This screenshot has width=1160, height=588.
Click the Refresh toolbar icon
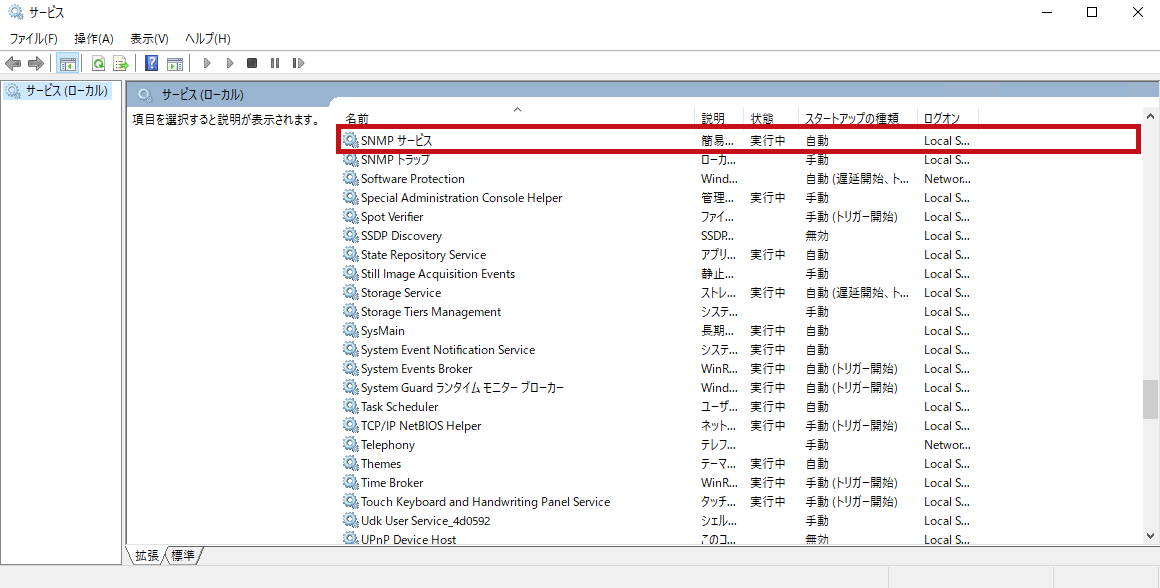[98, 64]
